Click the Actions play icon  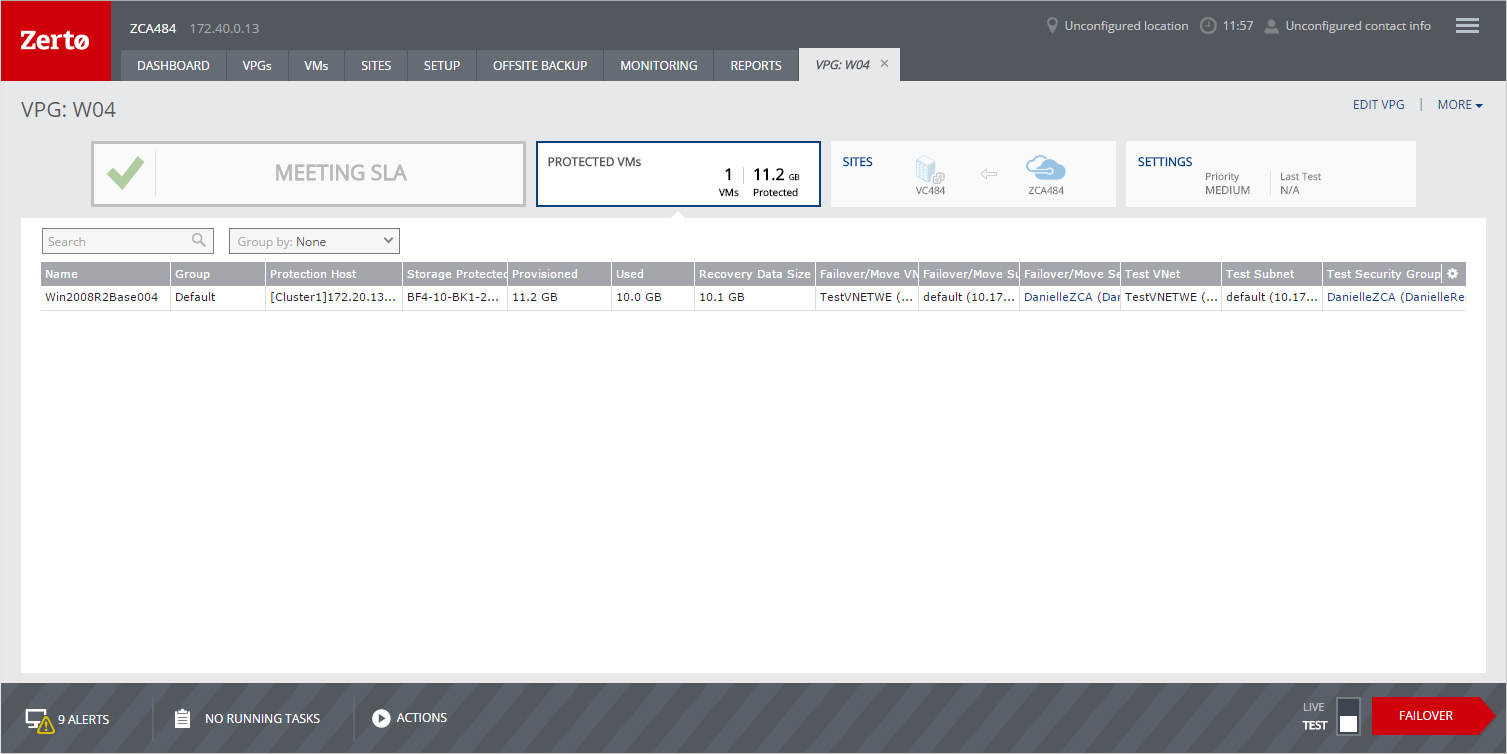pyautogui.click(x=381, y=718)
